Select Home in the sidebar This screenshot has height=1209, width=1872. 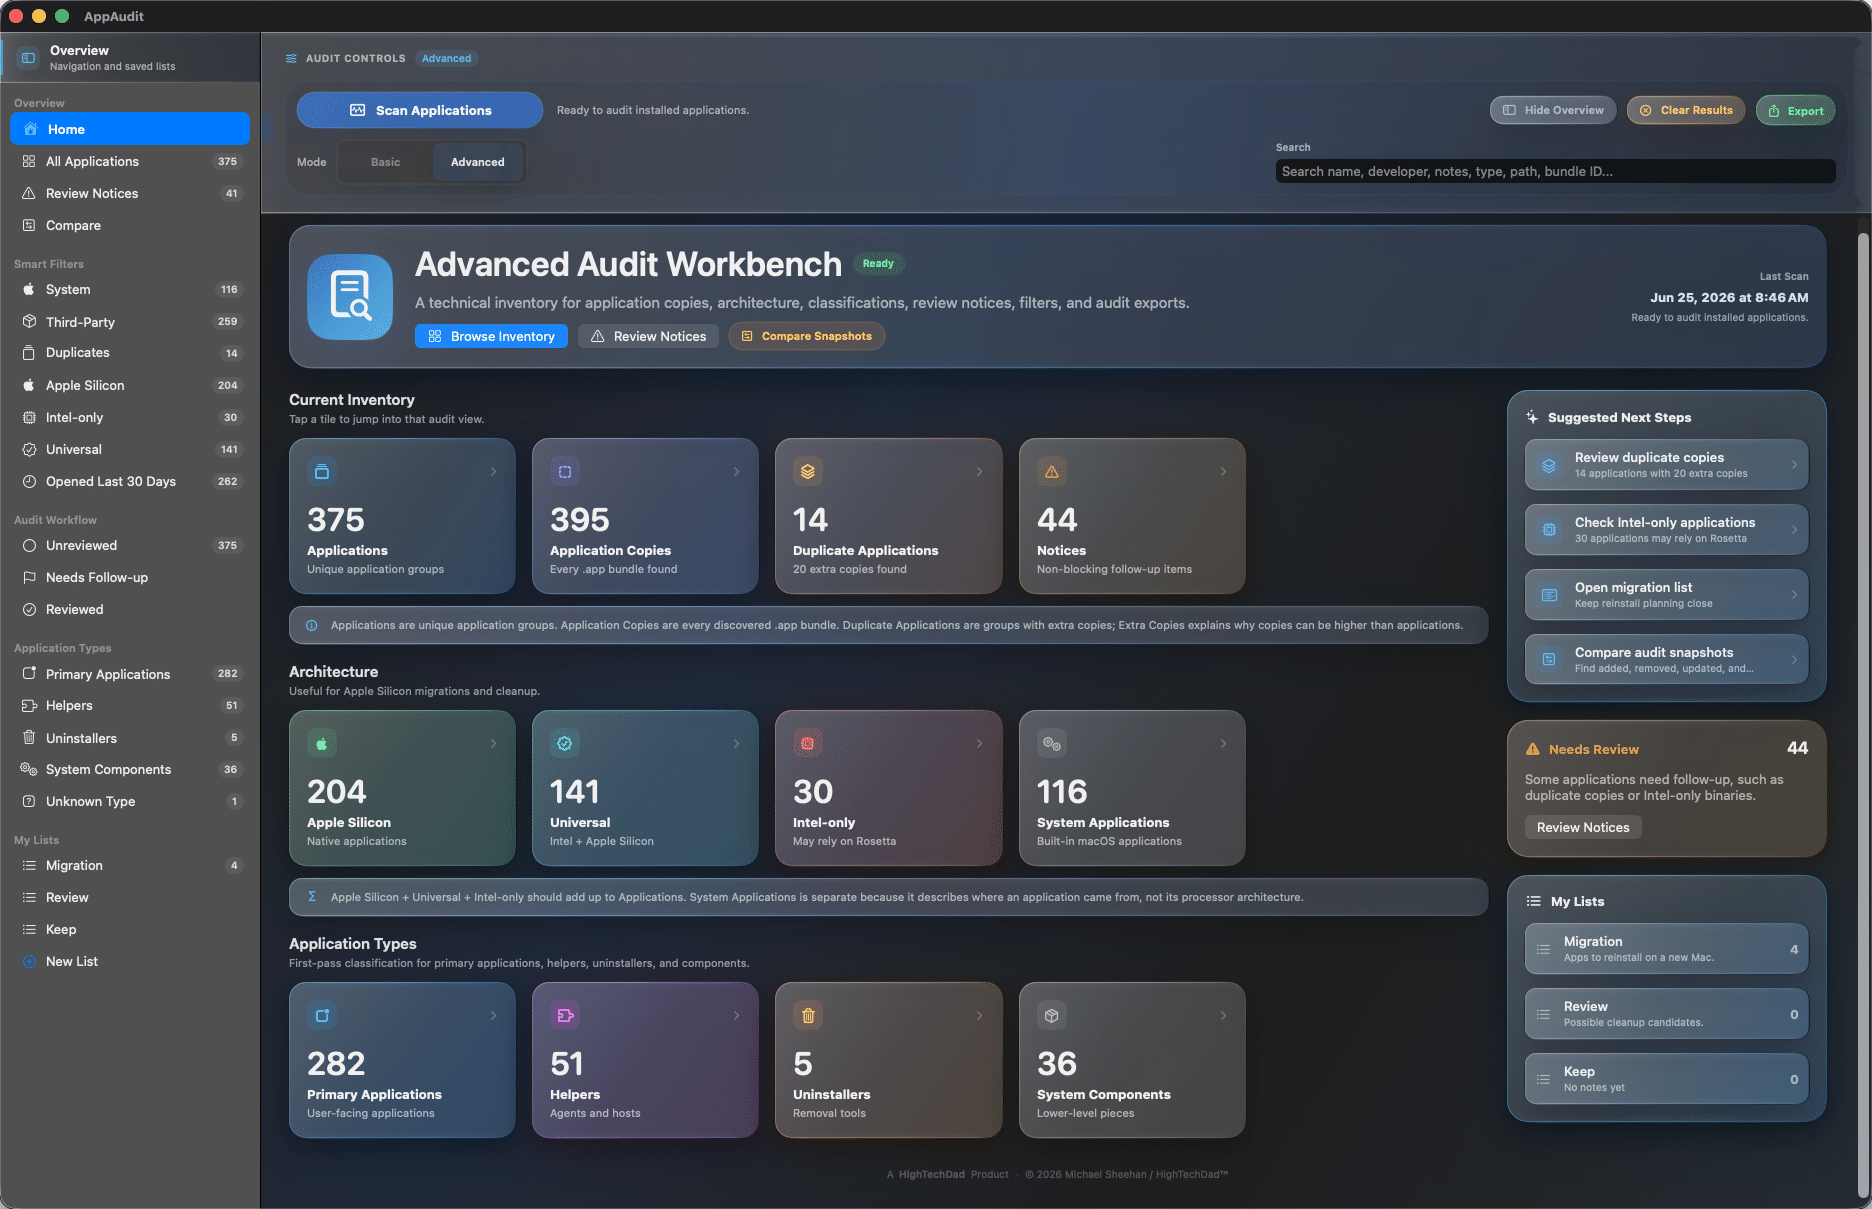click(x=130, y=129)
